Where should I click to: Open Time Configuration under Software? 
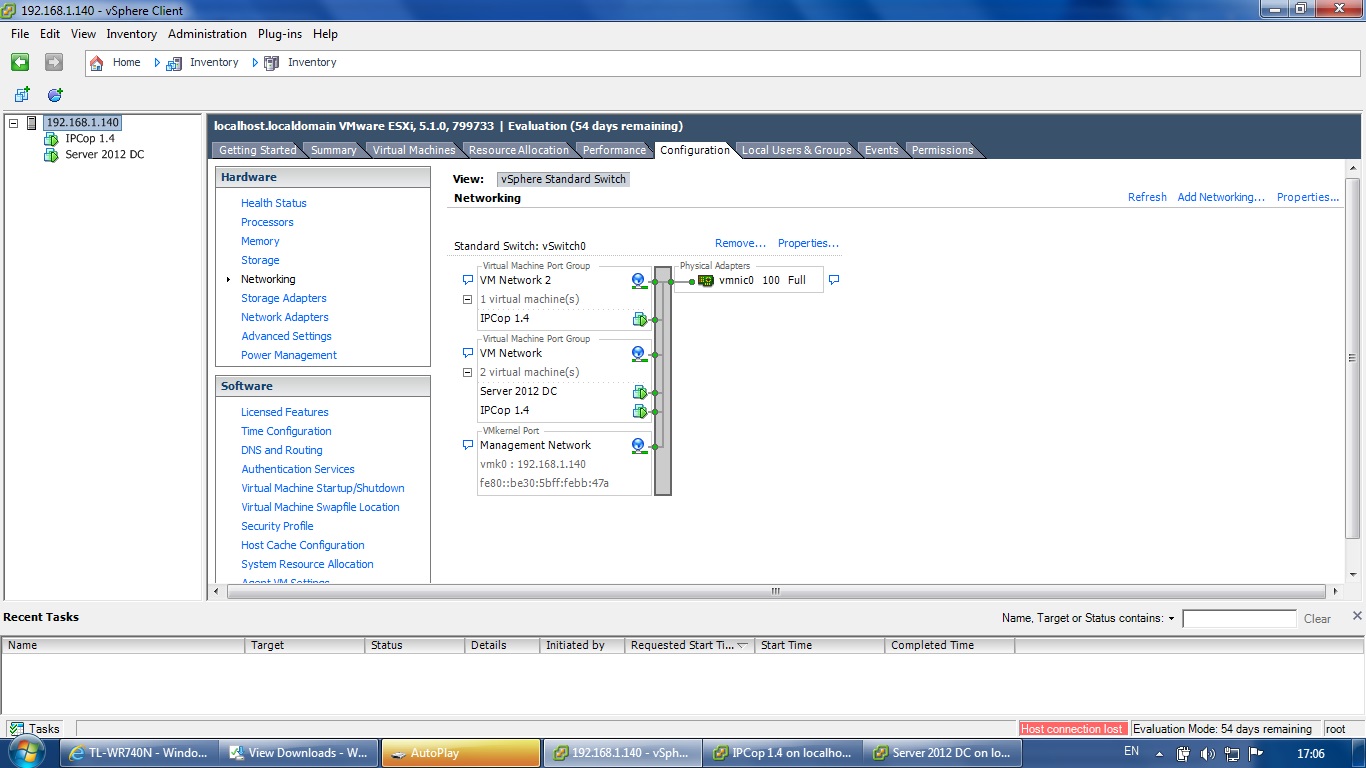click(286, 431)
